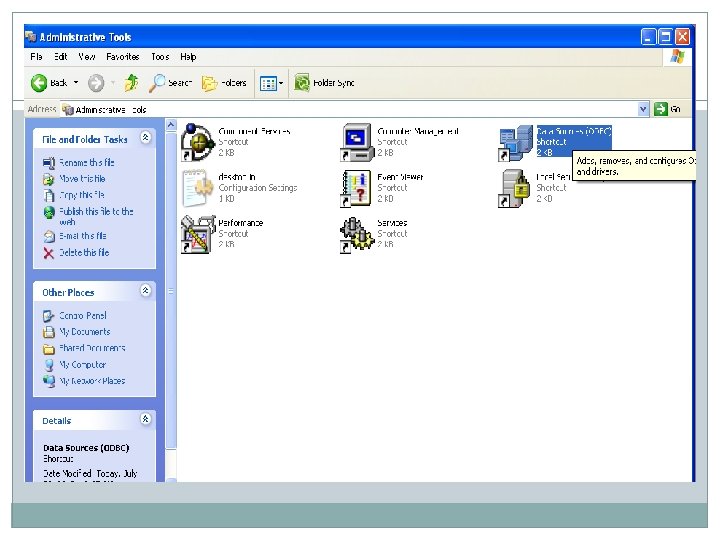Select the Data Sources (ODBC) icon
Viewport: 720px width, 540px height.
[x=516, y=143]
